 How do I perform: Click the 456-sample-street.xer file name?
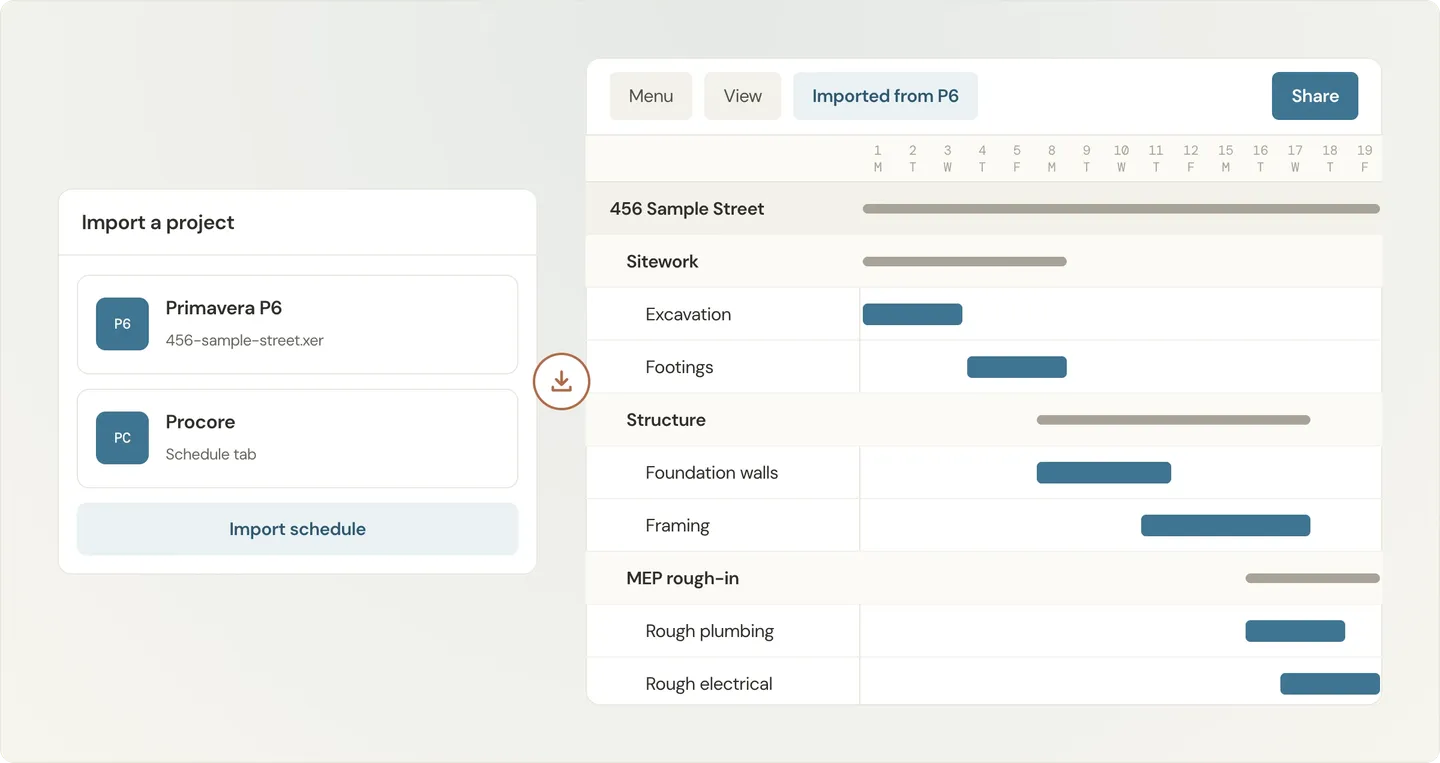click(245, 340)
